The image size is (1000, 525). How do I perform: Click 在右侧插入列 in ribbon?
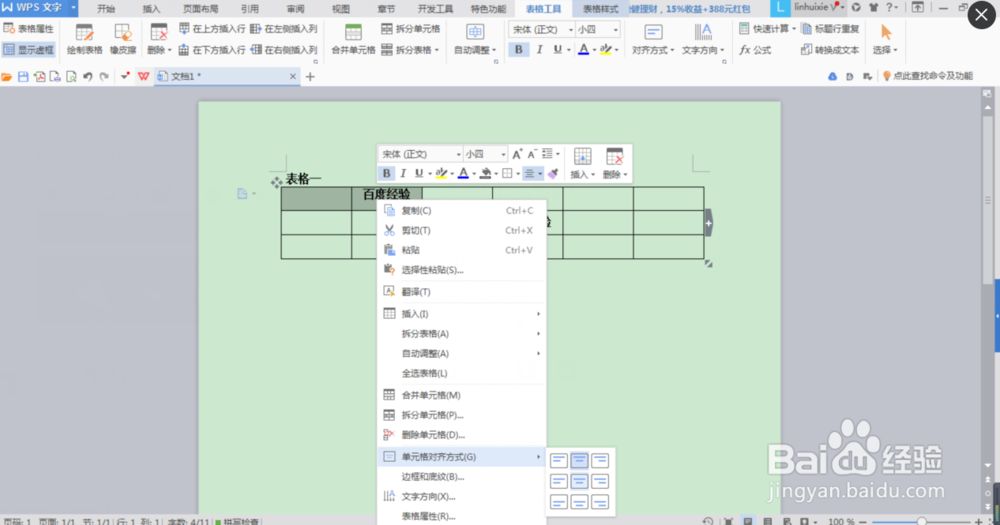point(284,49)
